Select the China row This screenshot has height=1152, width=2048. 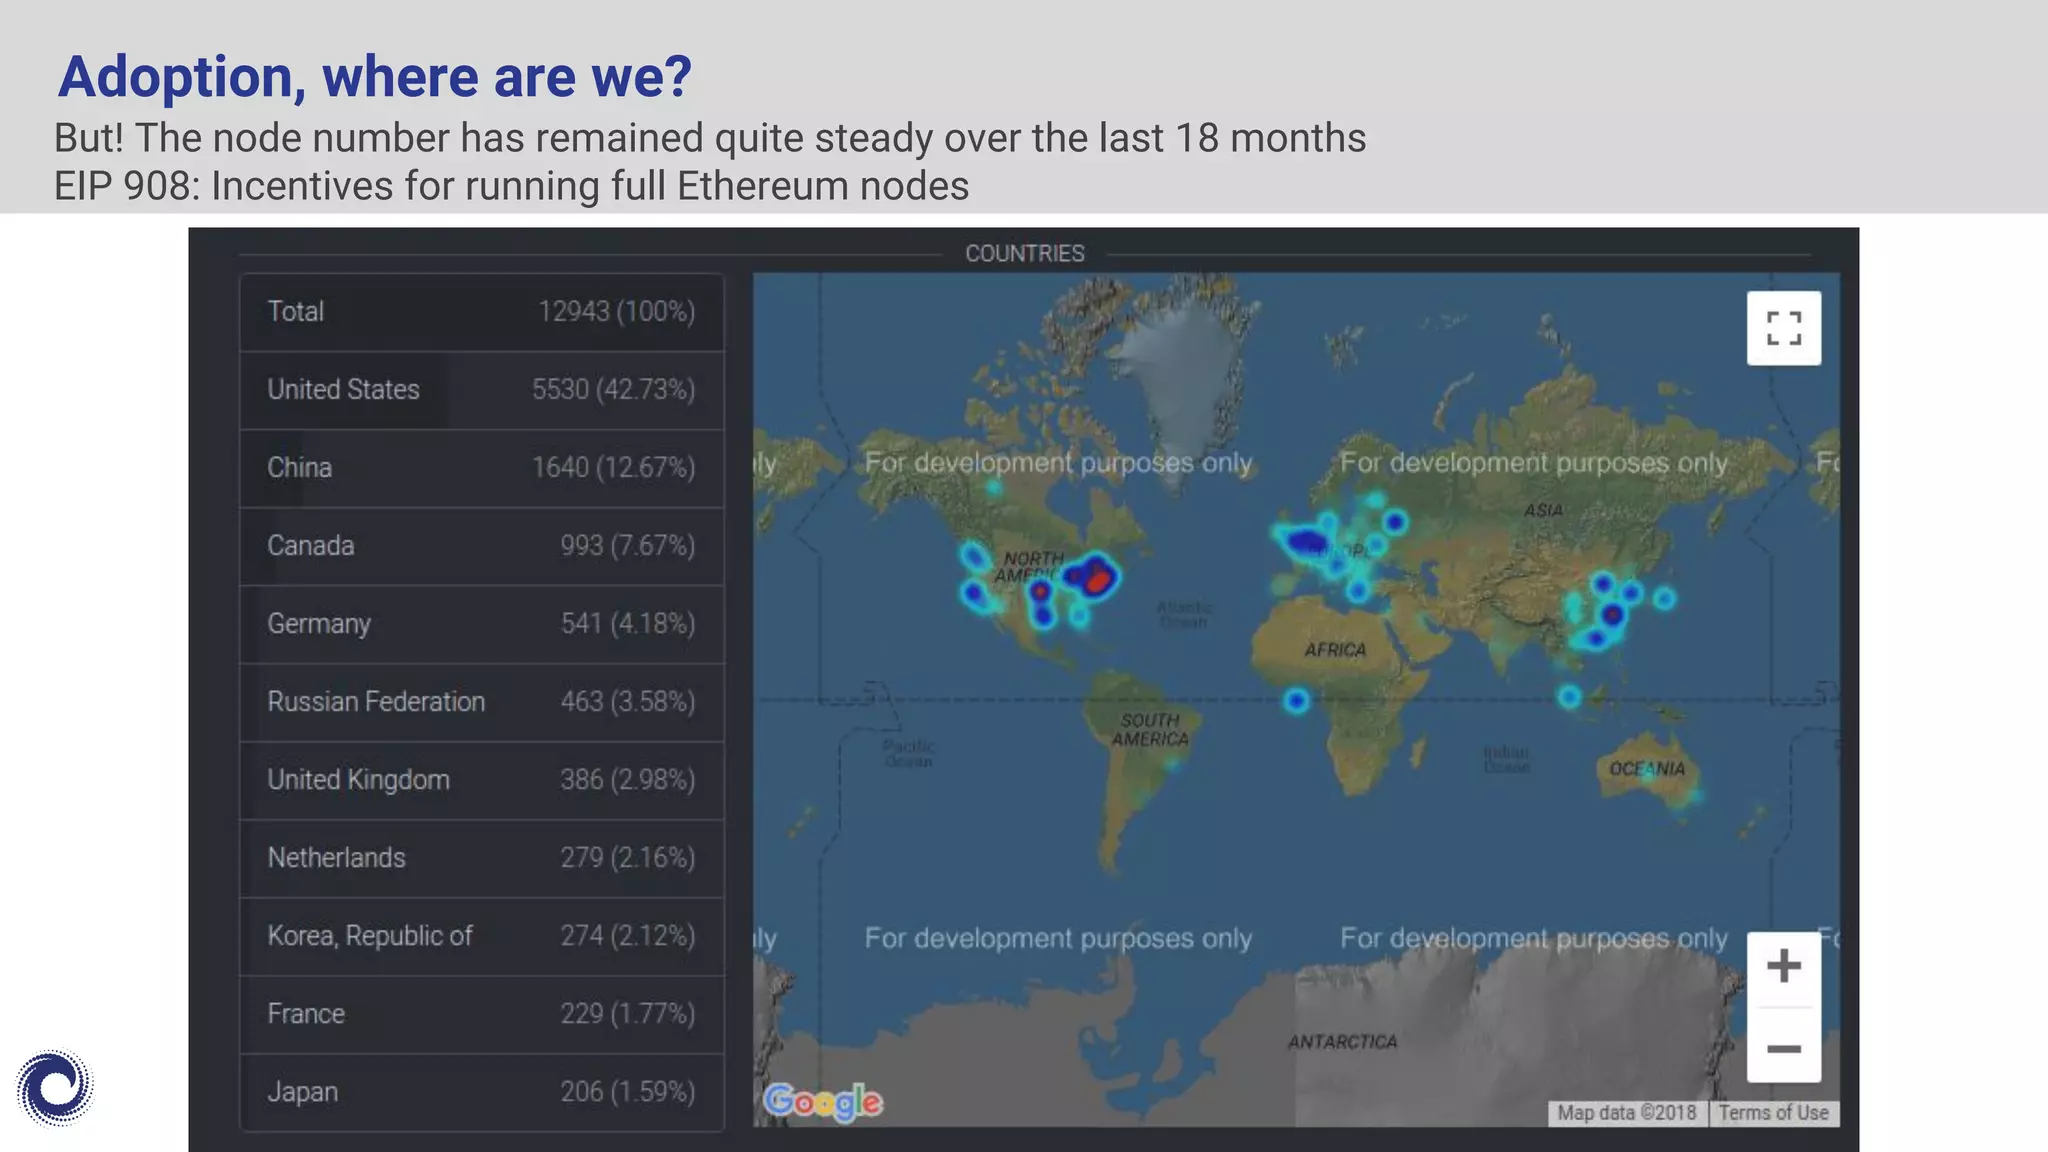pos(482,468)
